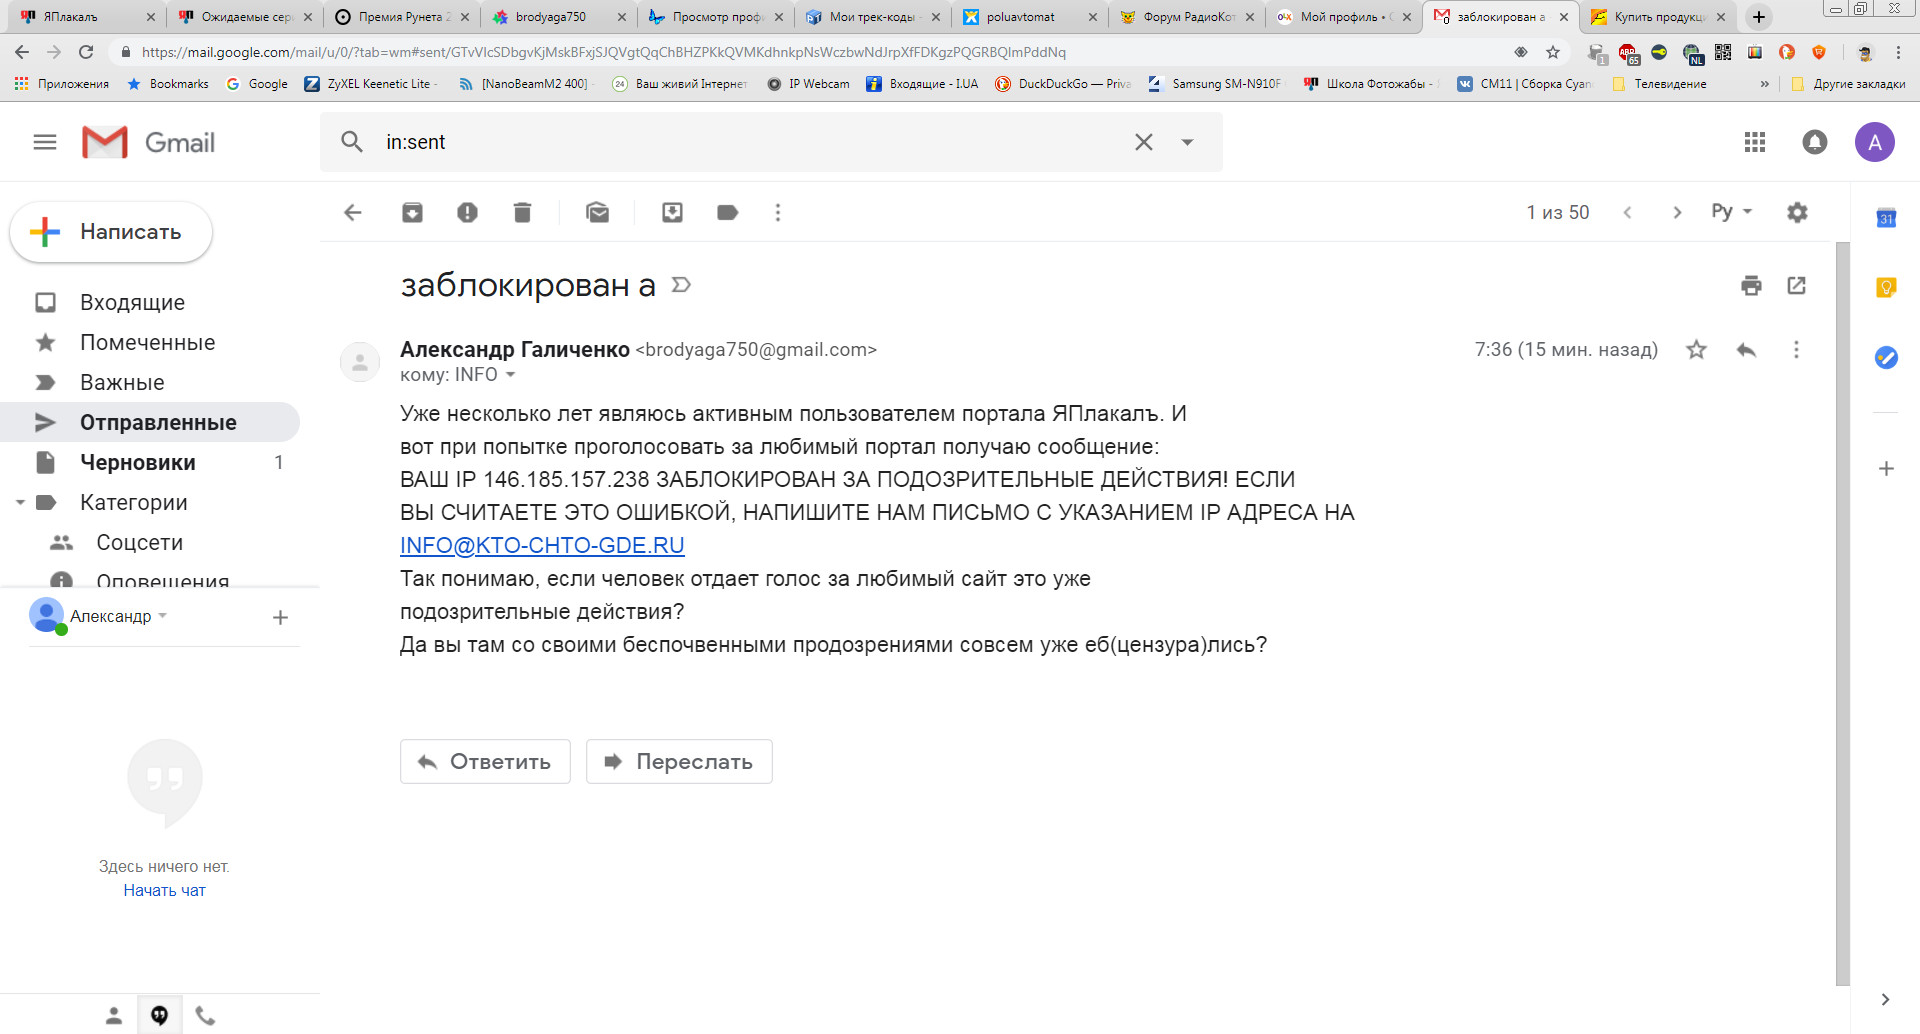1920x1034 pixels.
Task: Report this message as spam
Action: tap(467, 212)
